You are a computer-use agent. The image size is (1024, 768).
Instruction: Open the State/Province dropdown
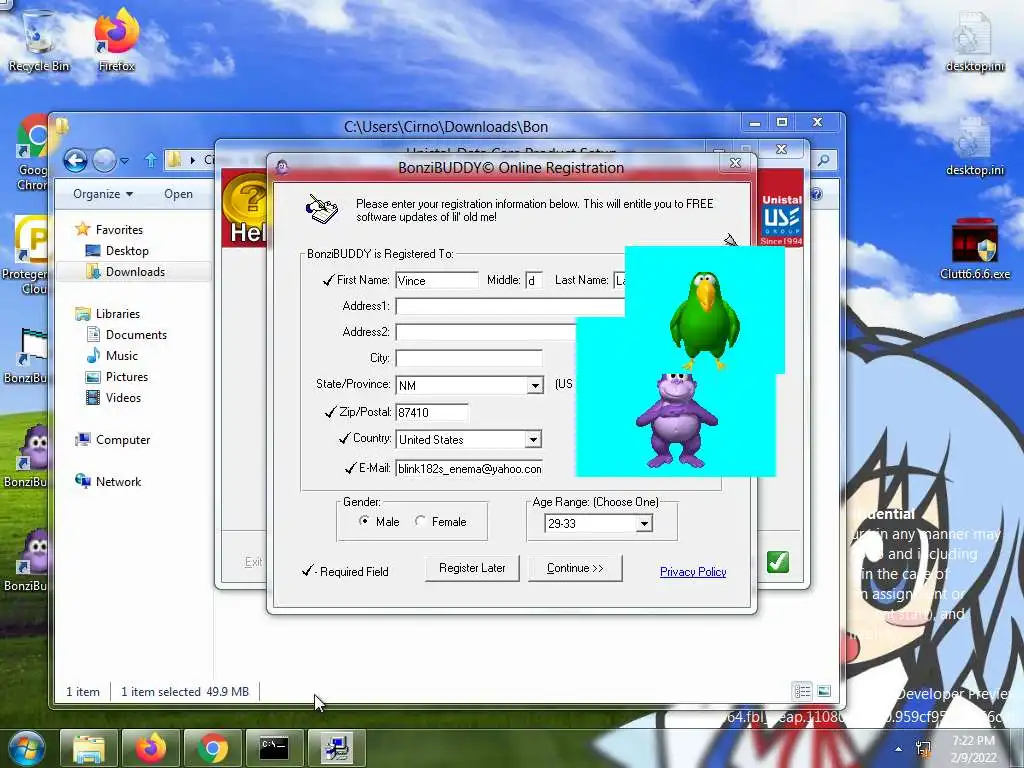tap(535, 385)
